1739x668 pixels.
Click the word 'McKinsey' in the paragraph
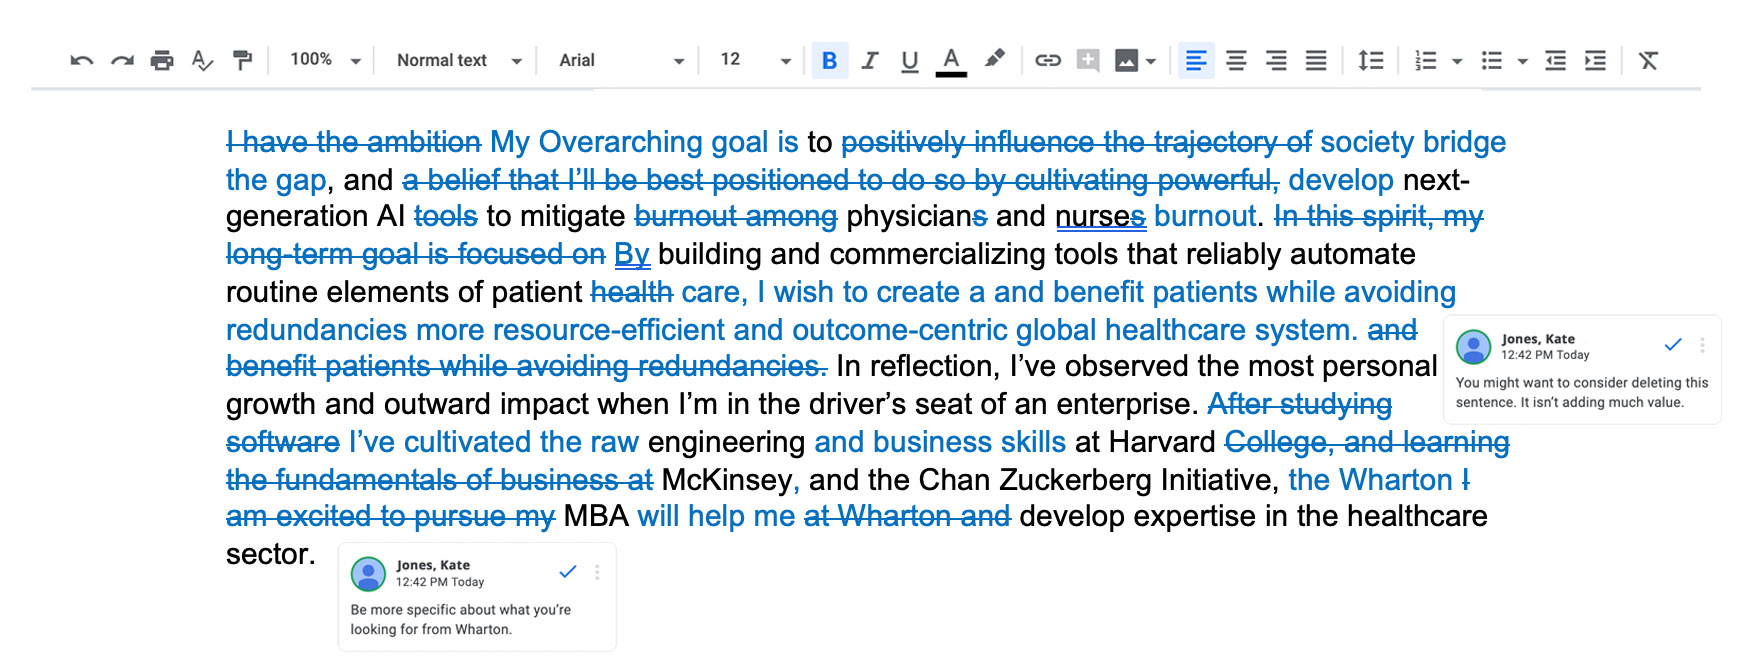[x=727, y=480]
